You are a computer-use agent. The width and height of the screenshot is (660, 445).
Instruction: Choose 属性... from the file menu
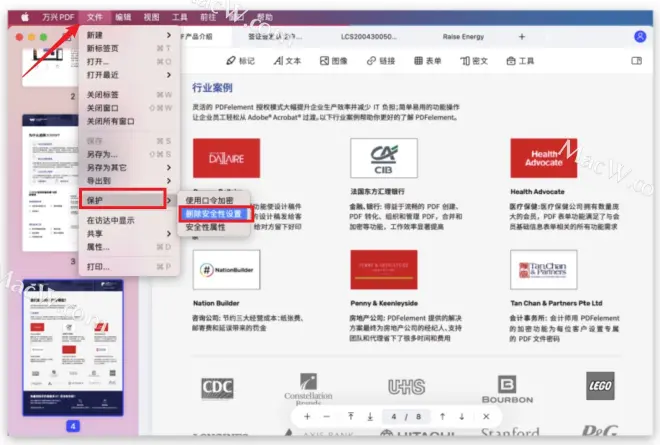pyautogui.click(x=129, y=247)
